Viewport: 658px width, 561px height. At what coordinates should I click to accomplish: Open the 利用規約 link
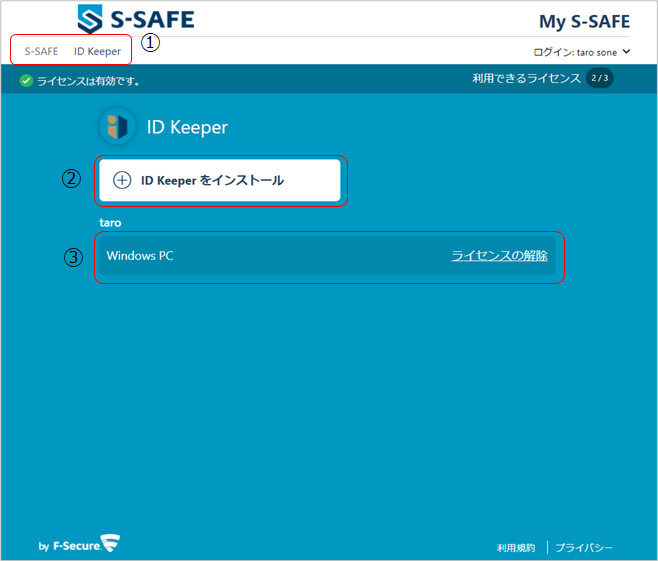(x=515, y=548)
